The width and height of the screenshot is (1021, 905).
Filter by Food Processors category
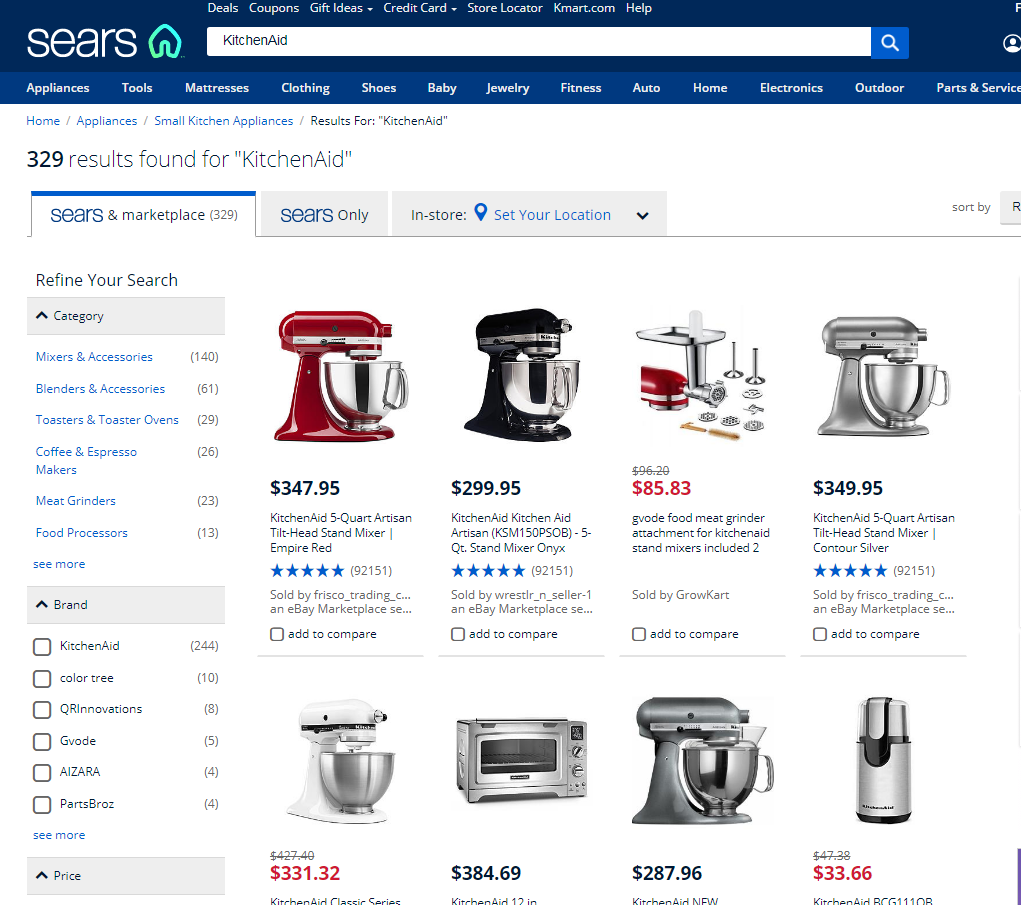tap(81, 533)
